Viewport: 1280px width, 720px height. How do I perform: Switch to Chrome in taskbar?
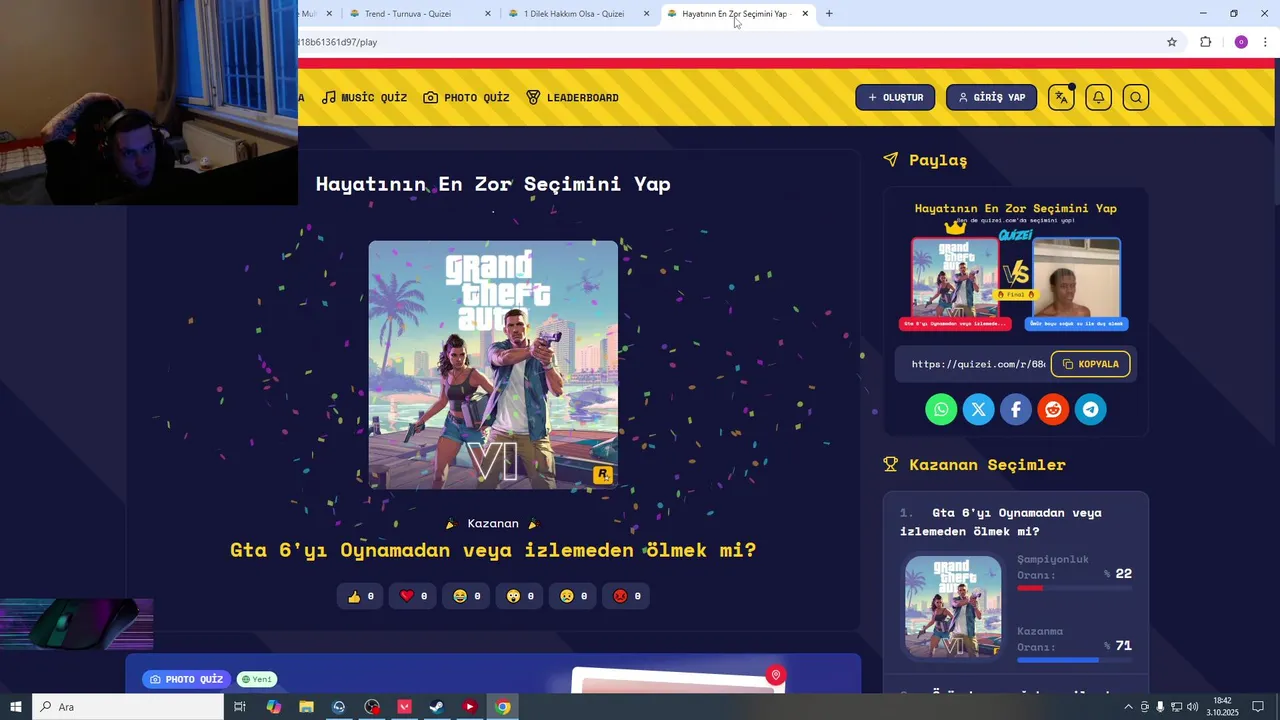(x=503, y=707)
